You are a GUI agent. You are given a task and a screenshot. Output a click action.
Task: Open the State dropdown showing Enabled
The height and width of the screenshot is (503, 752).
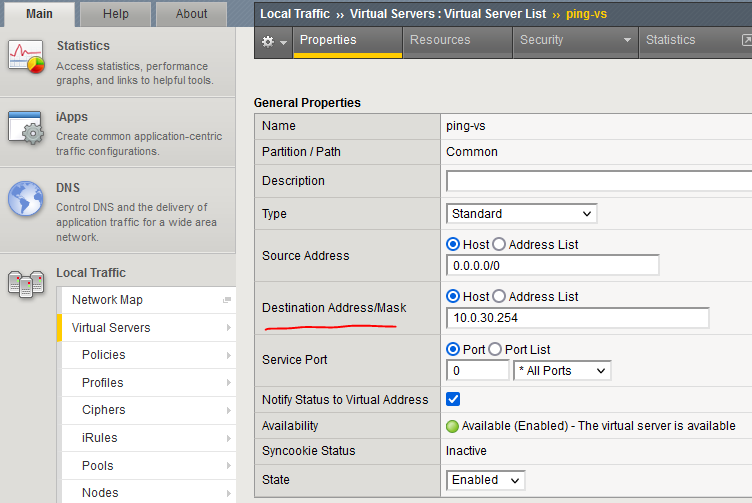485,480
